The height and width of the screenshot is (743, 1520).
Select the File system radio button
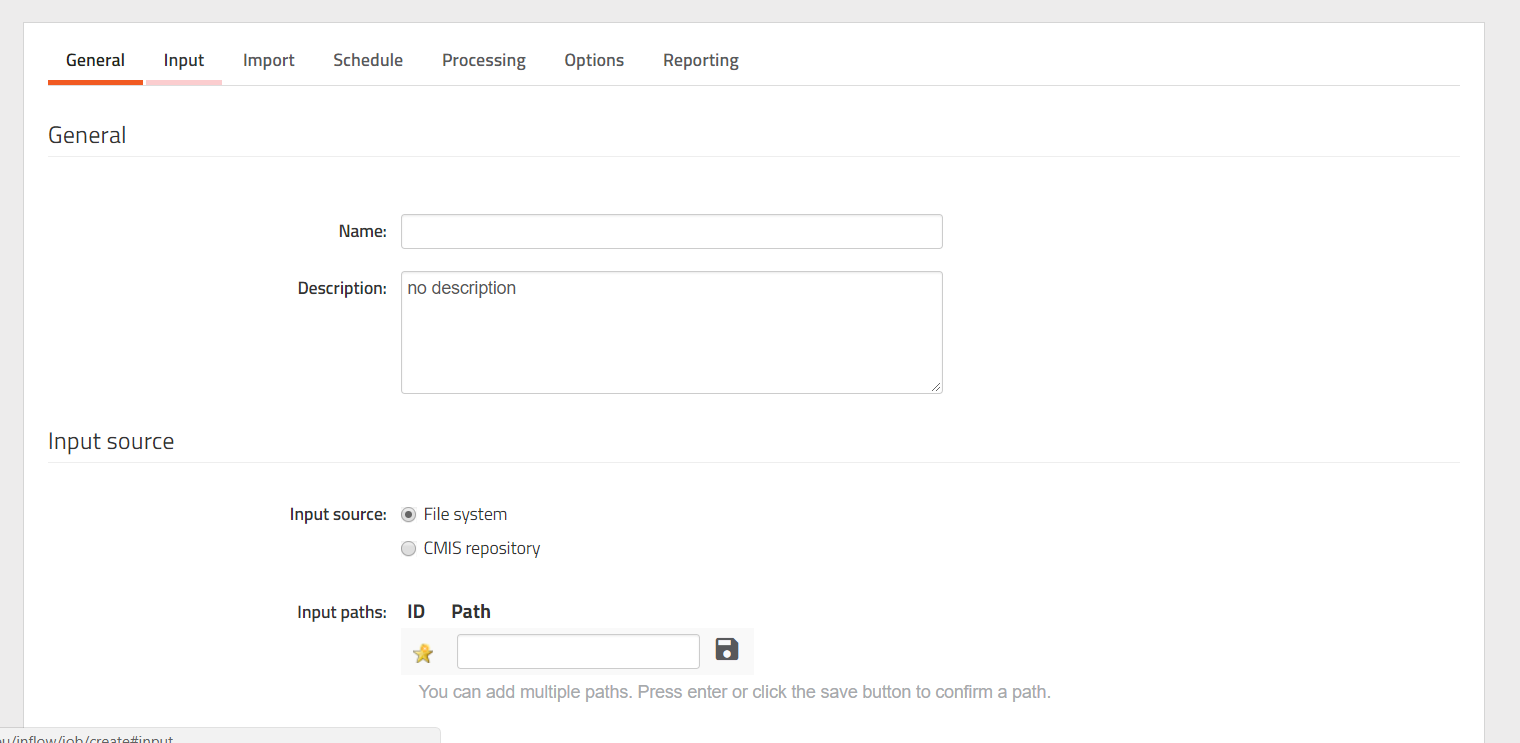tap(408, 515)
